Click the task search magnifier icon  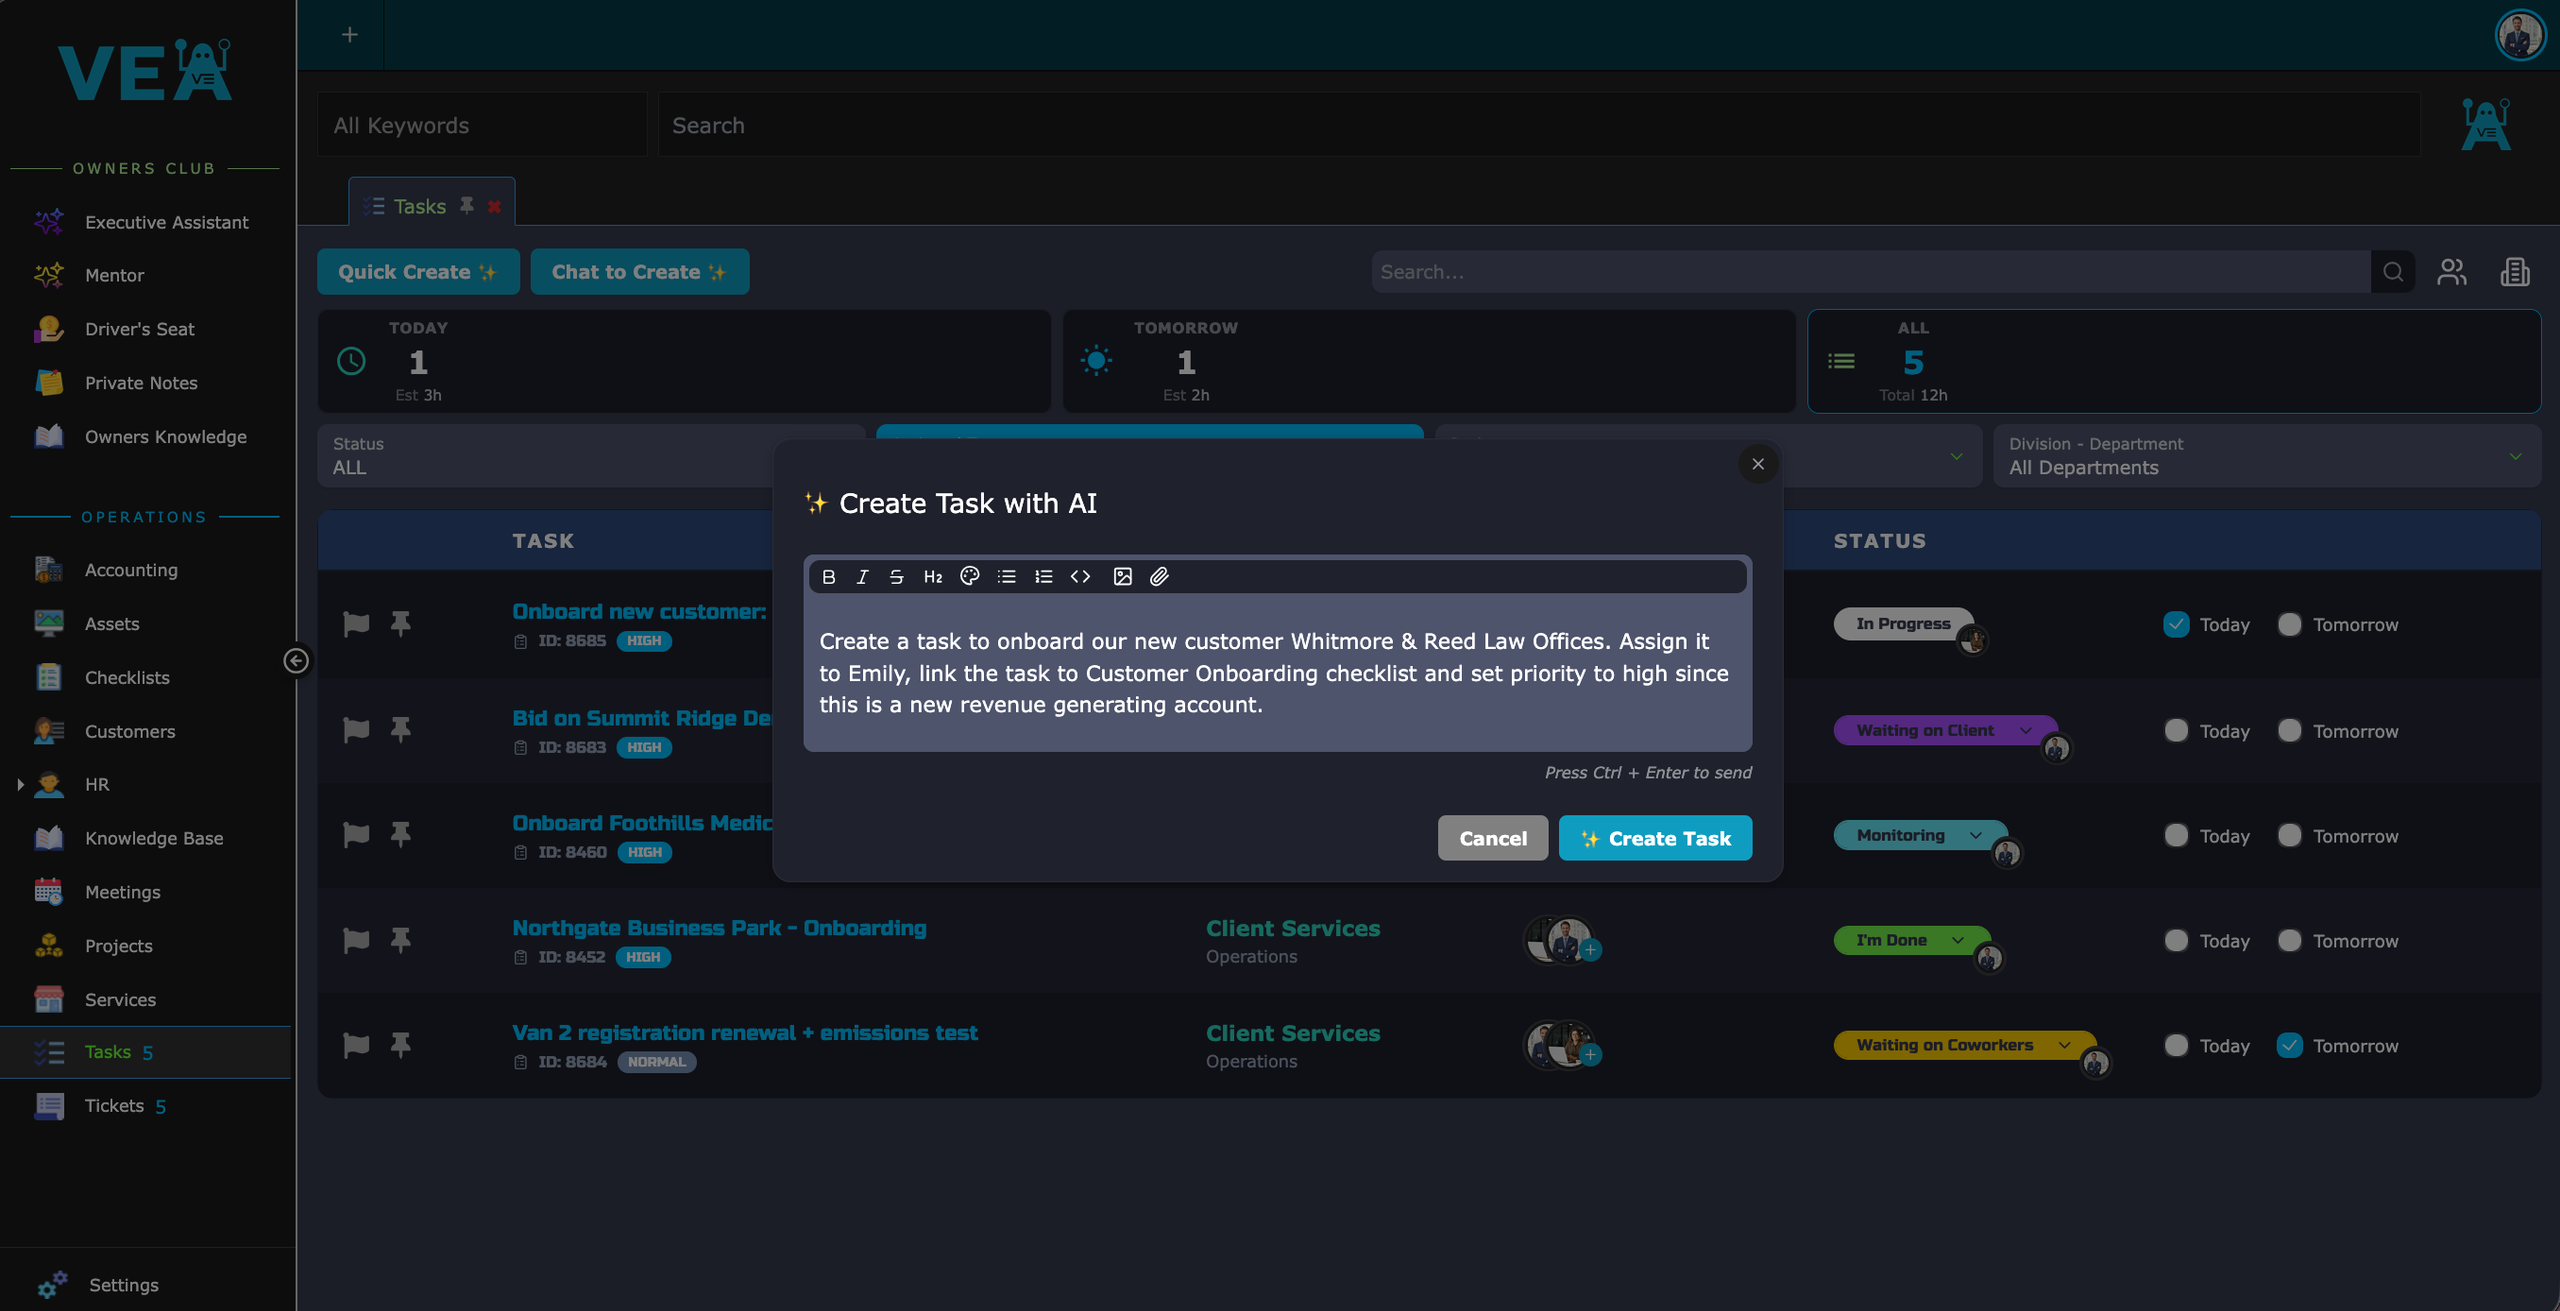click(x=2392, y=272)
